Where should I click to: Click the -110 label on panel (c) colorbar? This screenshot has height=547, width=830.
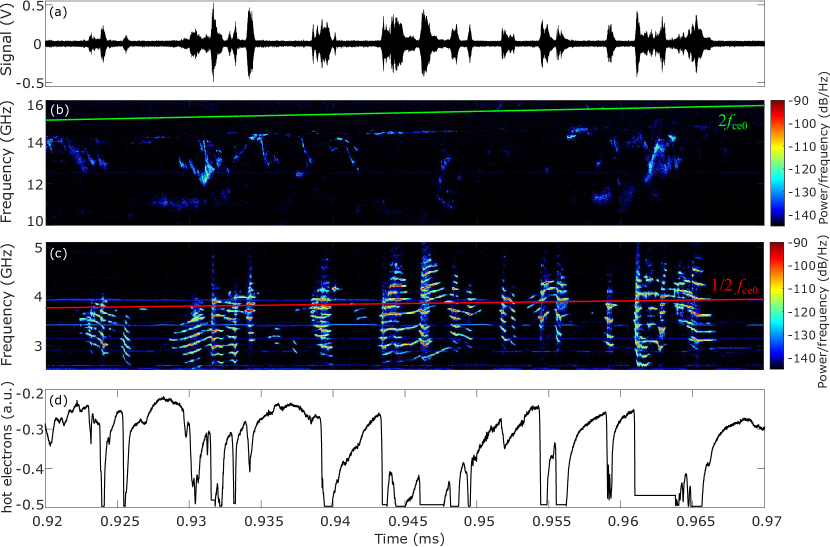[800, 289]
